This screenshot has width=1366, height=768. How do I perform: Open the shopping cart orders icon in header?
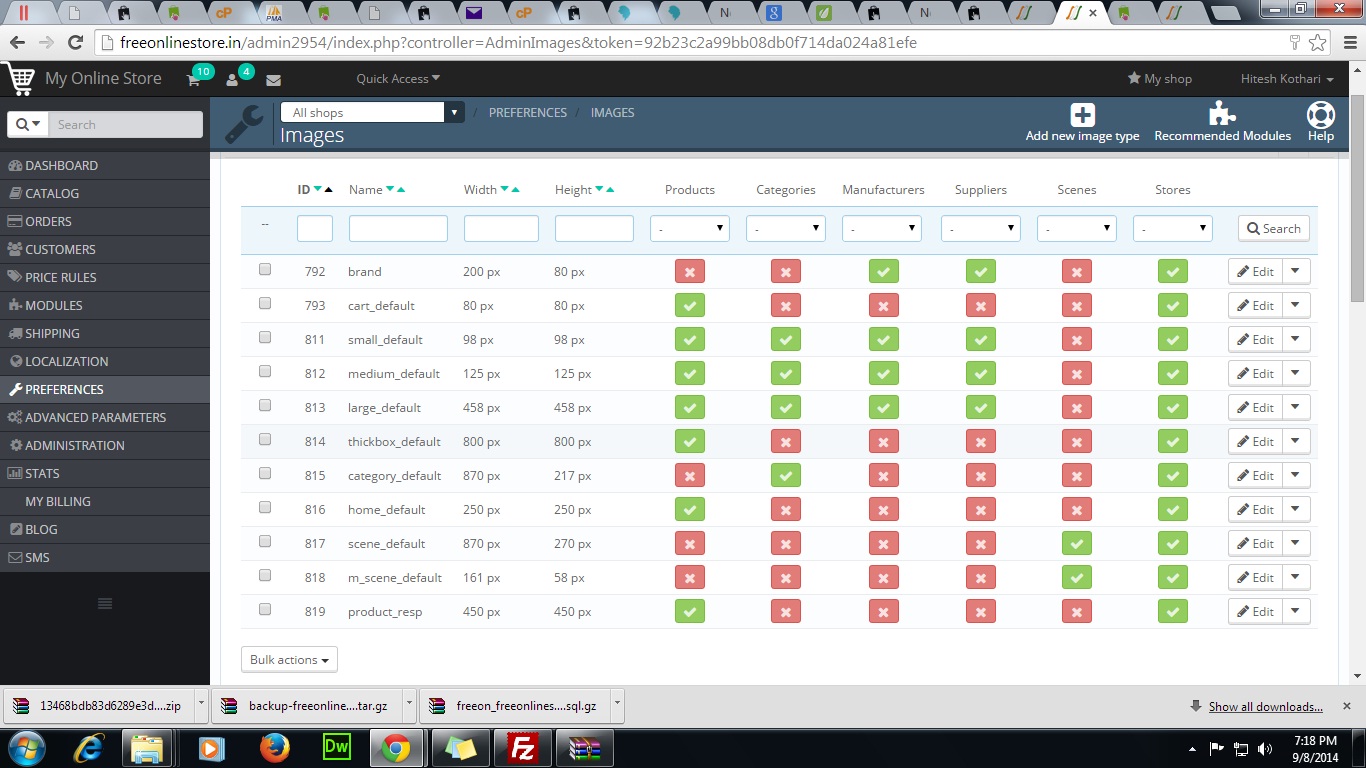coord(194,79)
